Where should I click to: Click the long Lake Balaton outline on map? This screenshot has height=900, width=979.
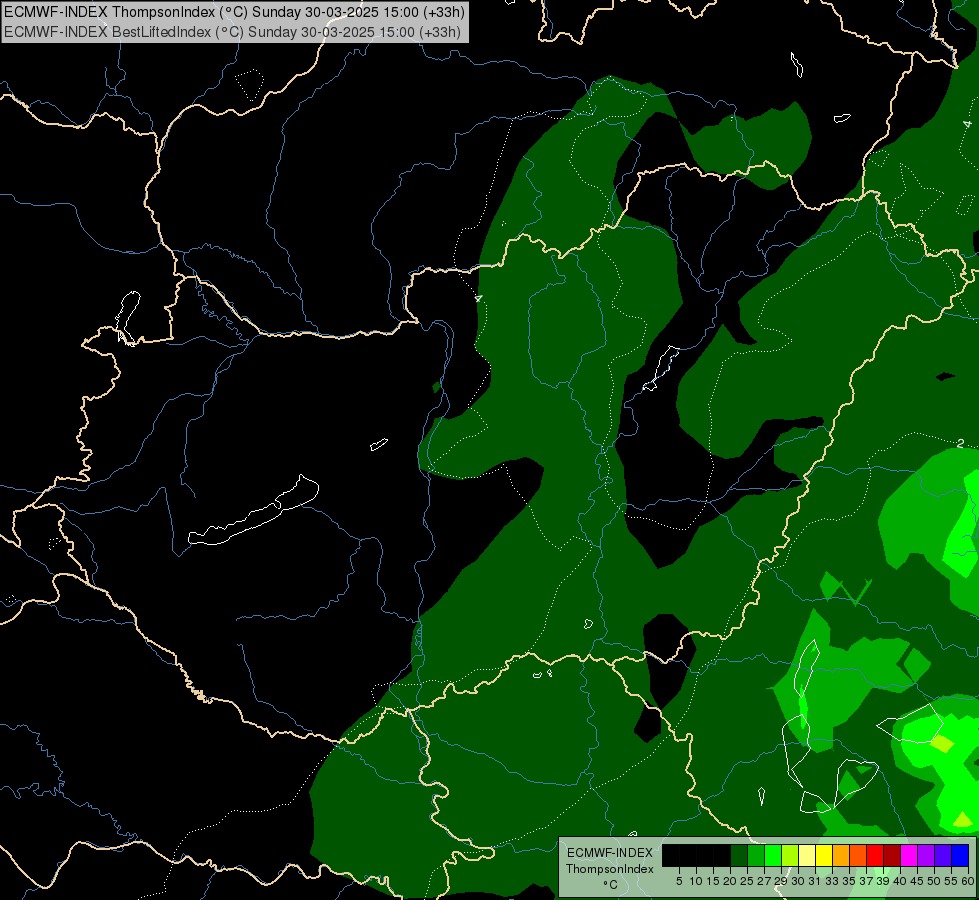(x=253, y=511)
